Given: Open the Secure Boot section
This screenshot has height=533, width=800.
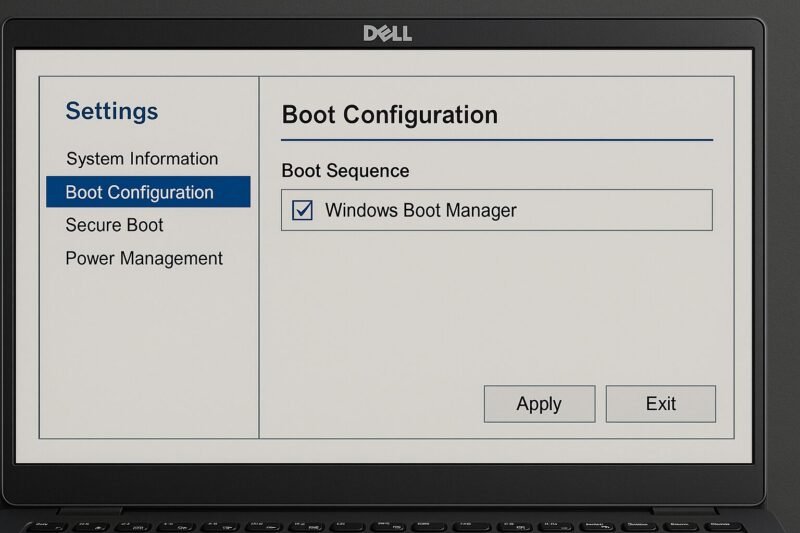Looking at the screenshot, I should (x=114, y=225).
